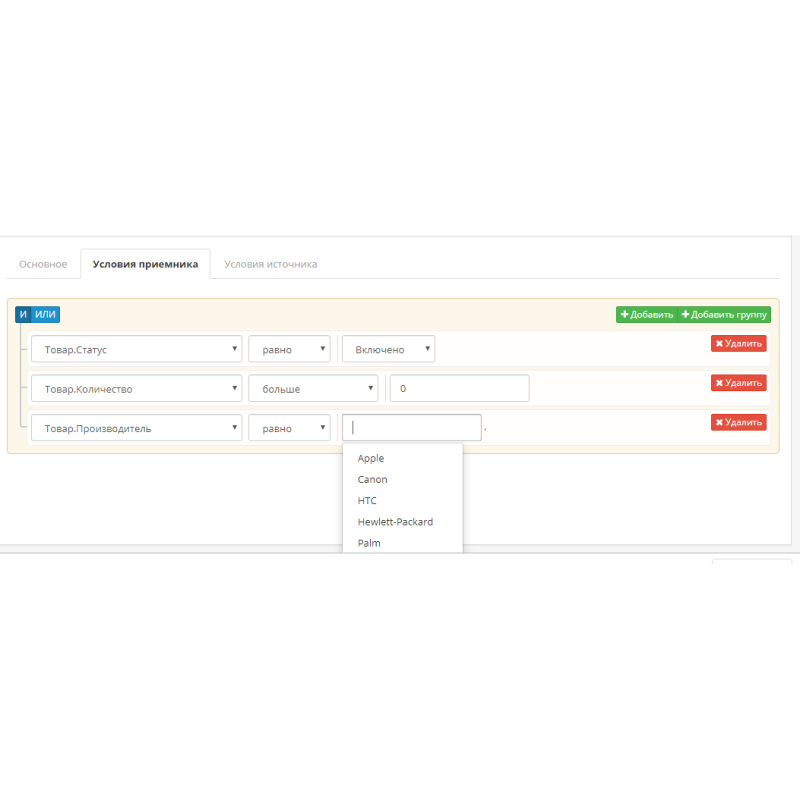Select Hewlett-Packard from the suggestion list
Viewport: 800px width, 800px height.
(394, 521)
